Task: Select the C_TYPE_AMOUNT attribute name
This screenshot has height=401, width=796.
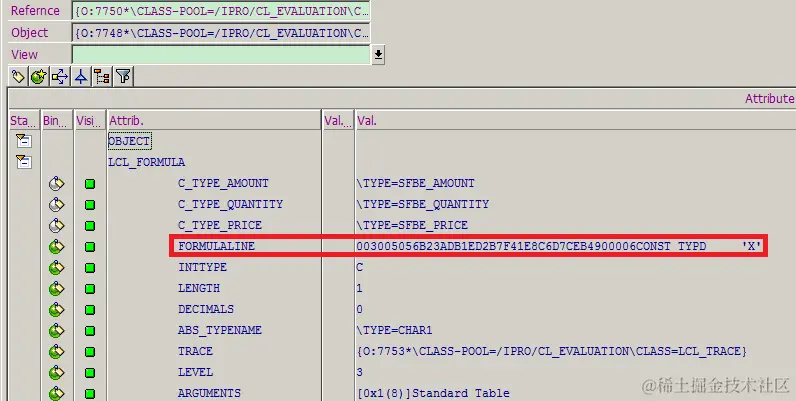Action: coord(223,183)
